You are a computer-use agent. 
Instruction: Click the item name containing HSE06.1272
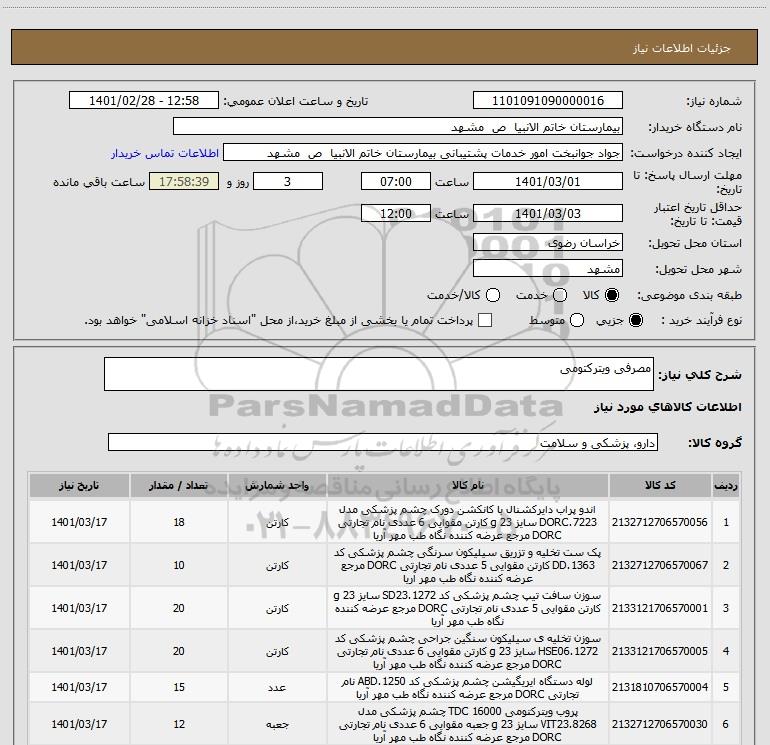[x=468, y=651]
